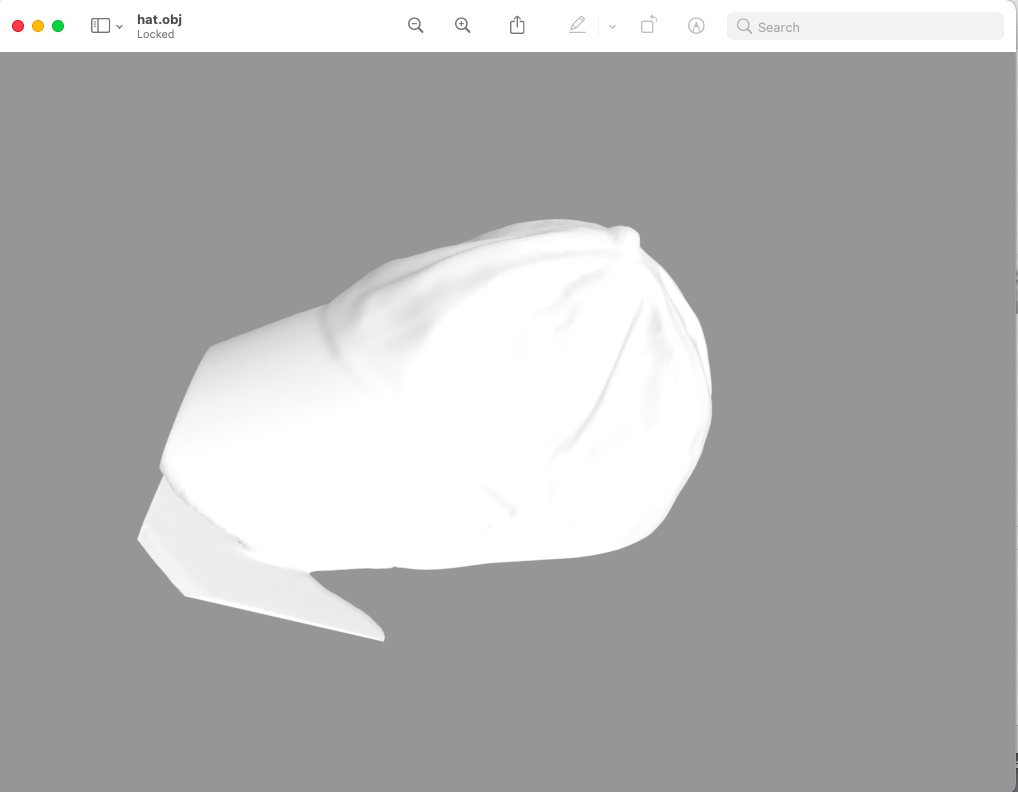This screenshot has height=792, width=1018.
Task: Click the magnifier icon in Search
Action: point(744,27)
